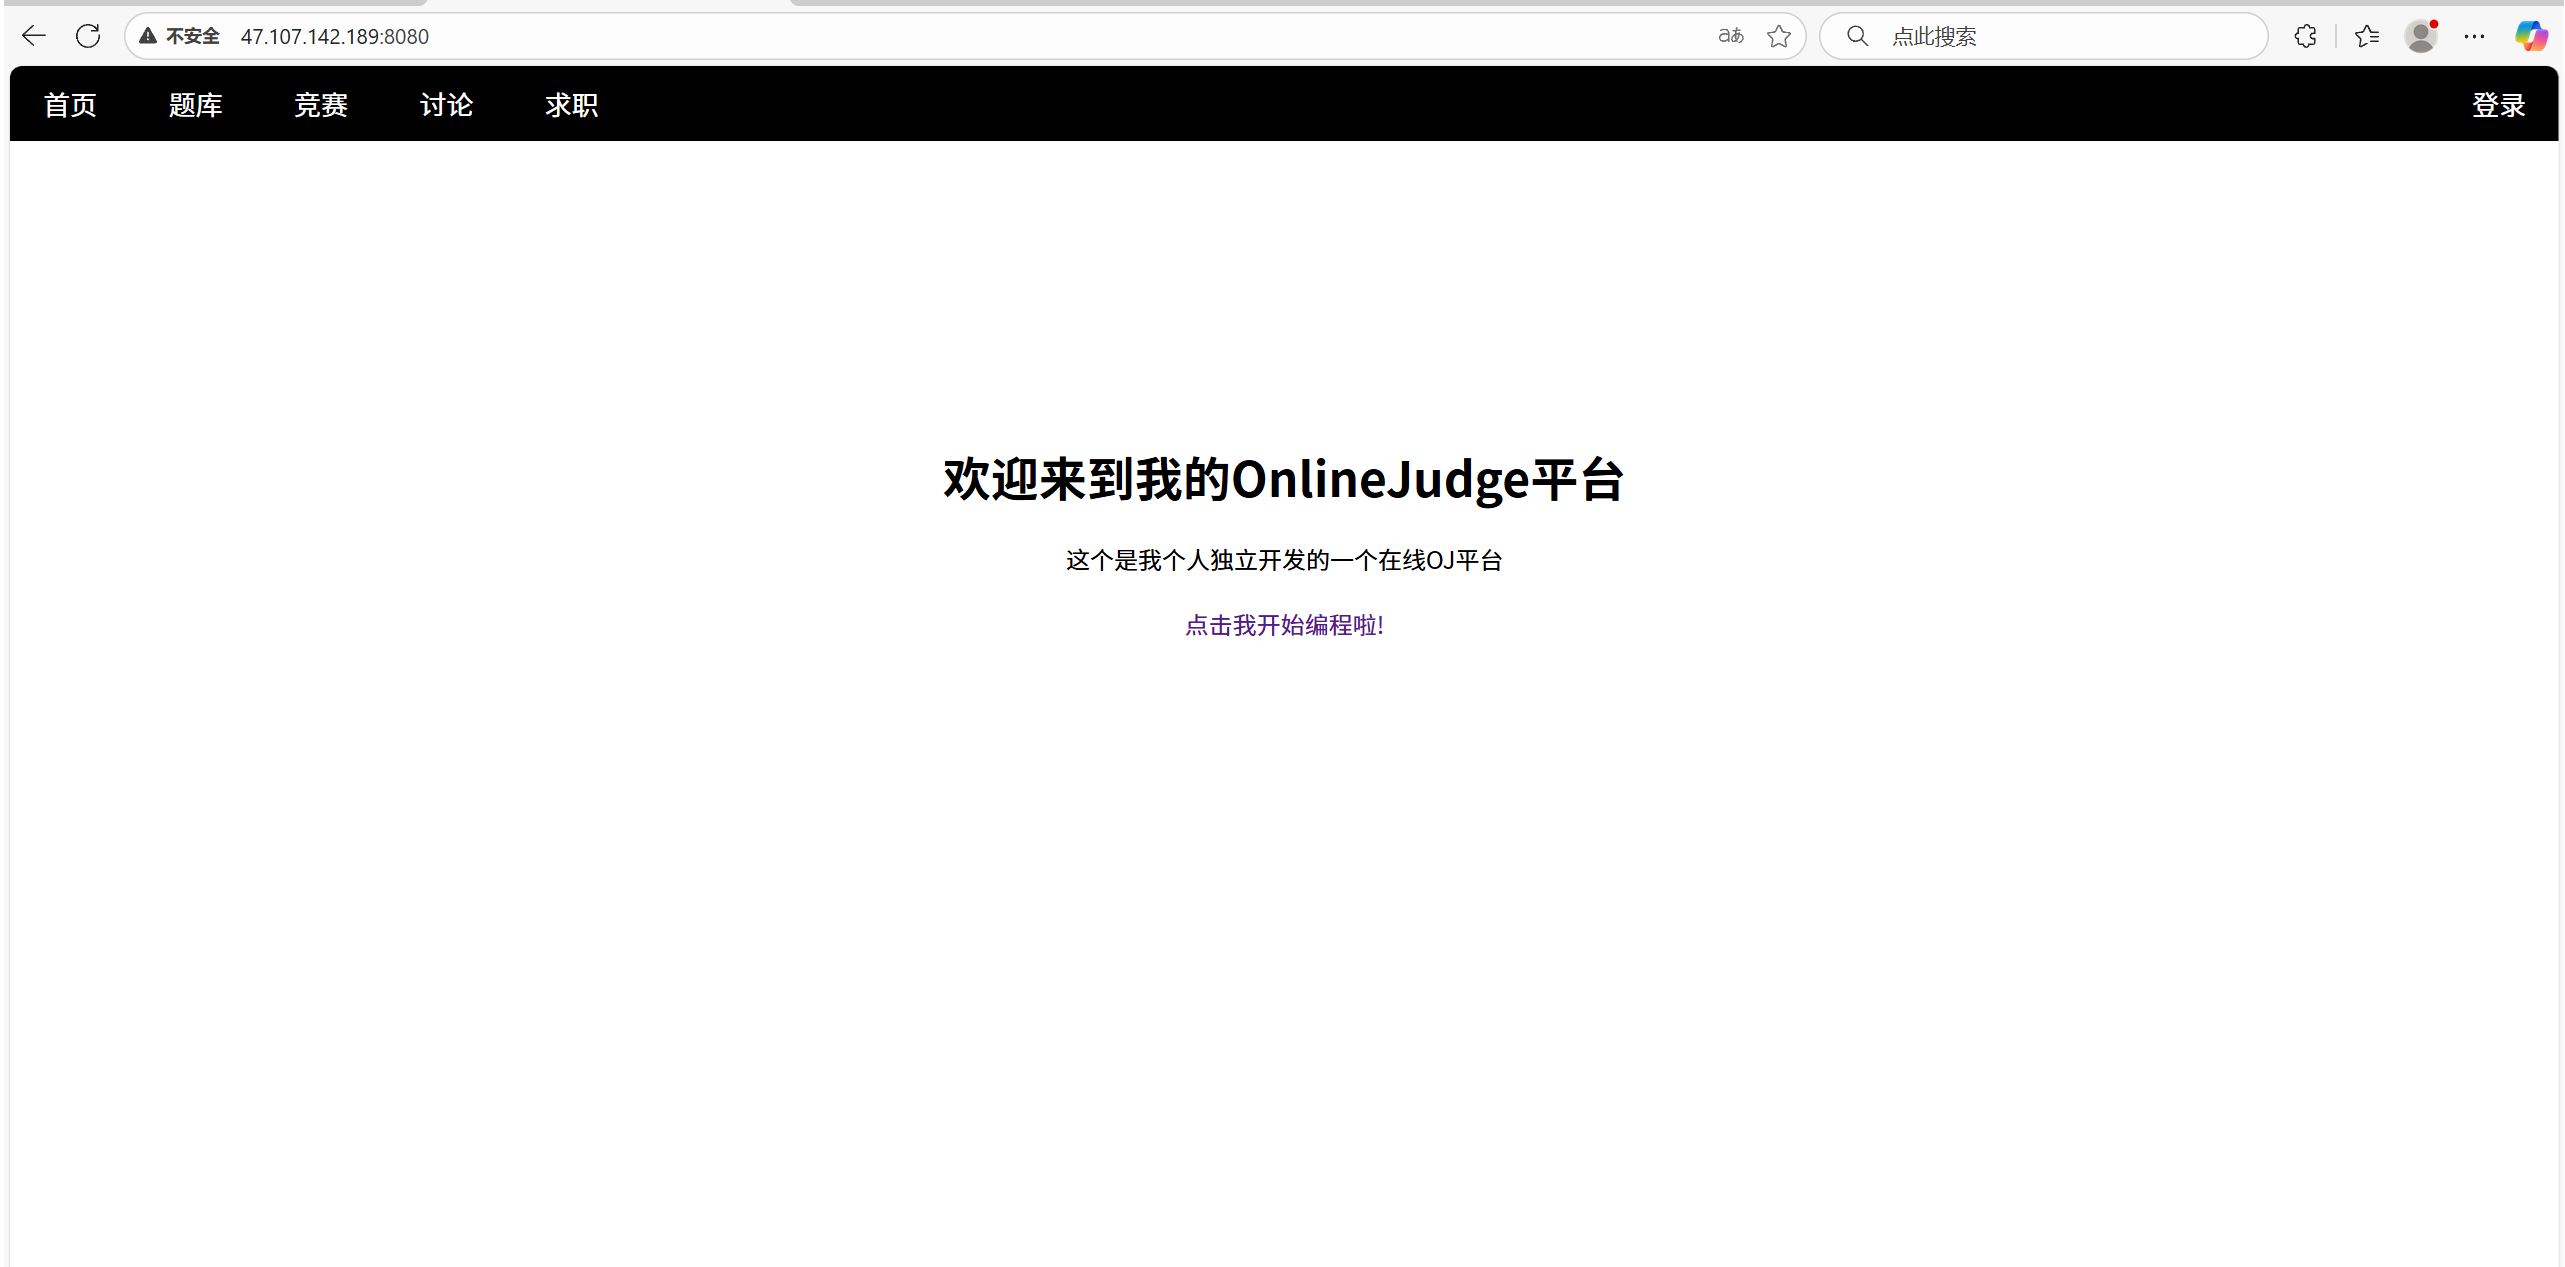
Task: Click the 登录 login link
Action: [2498, 105]
